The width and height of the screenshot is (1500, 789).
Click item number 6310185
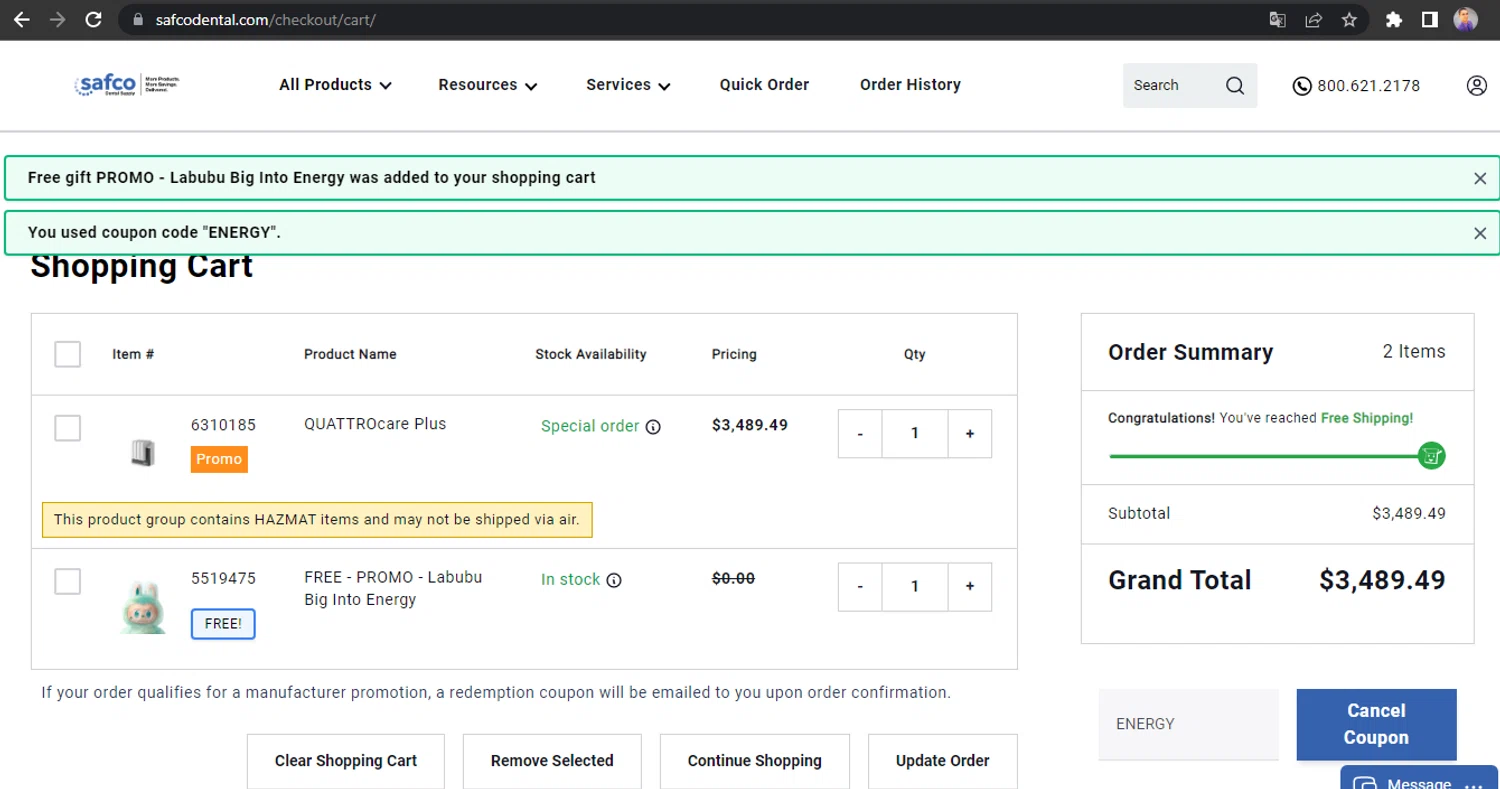[223, 425]
